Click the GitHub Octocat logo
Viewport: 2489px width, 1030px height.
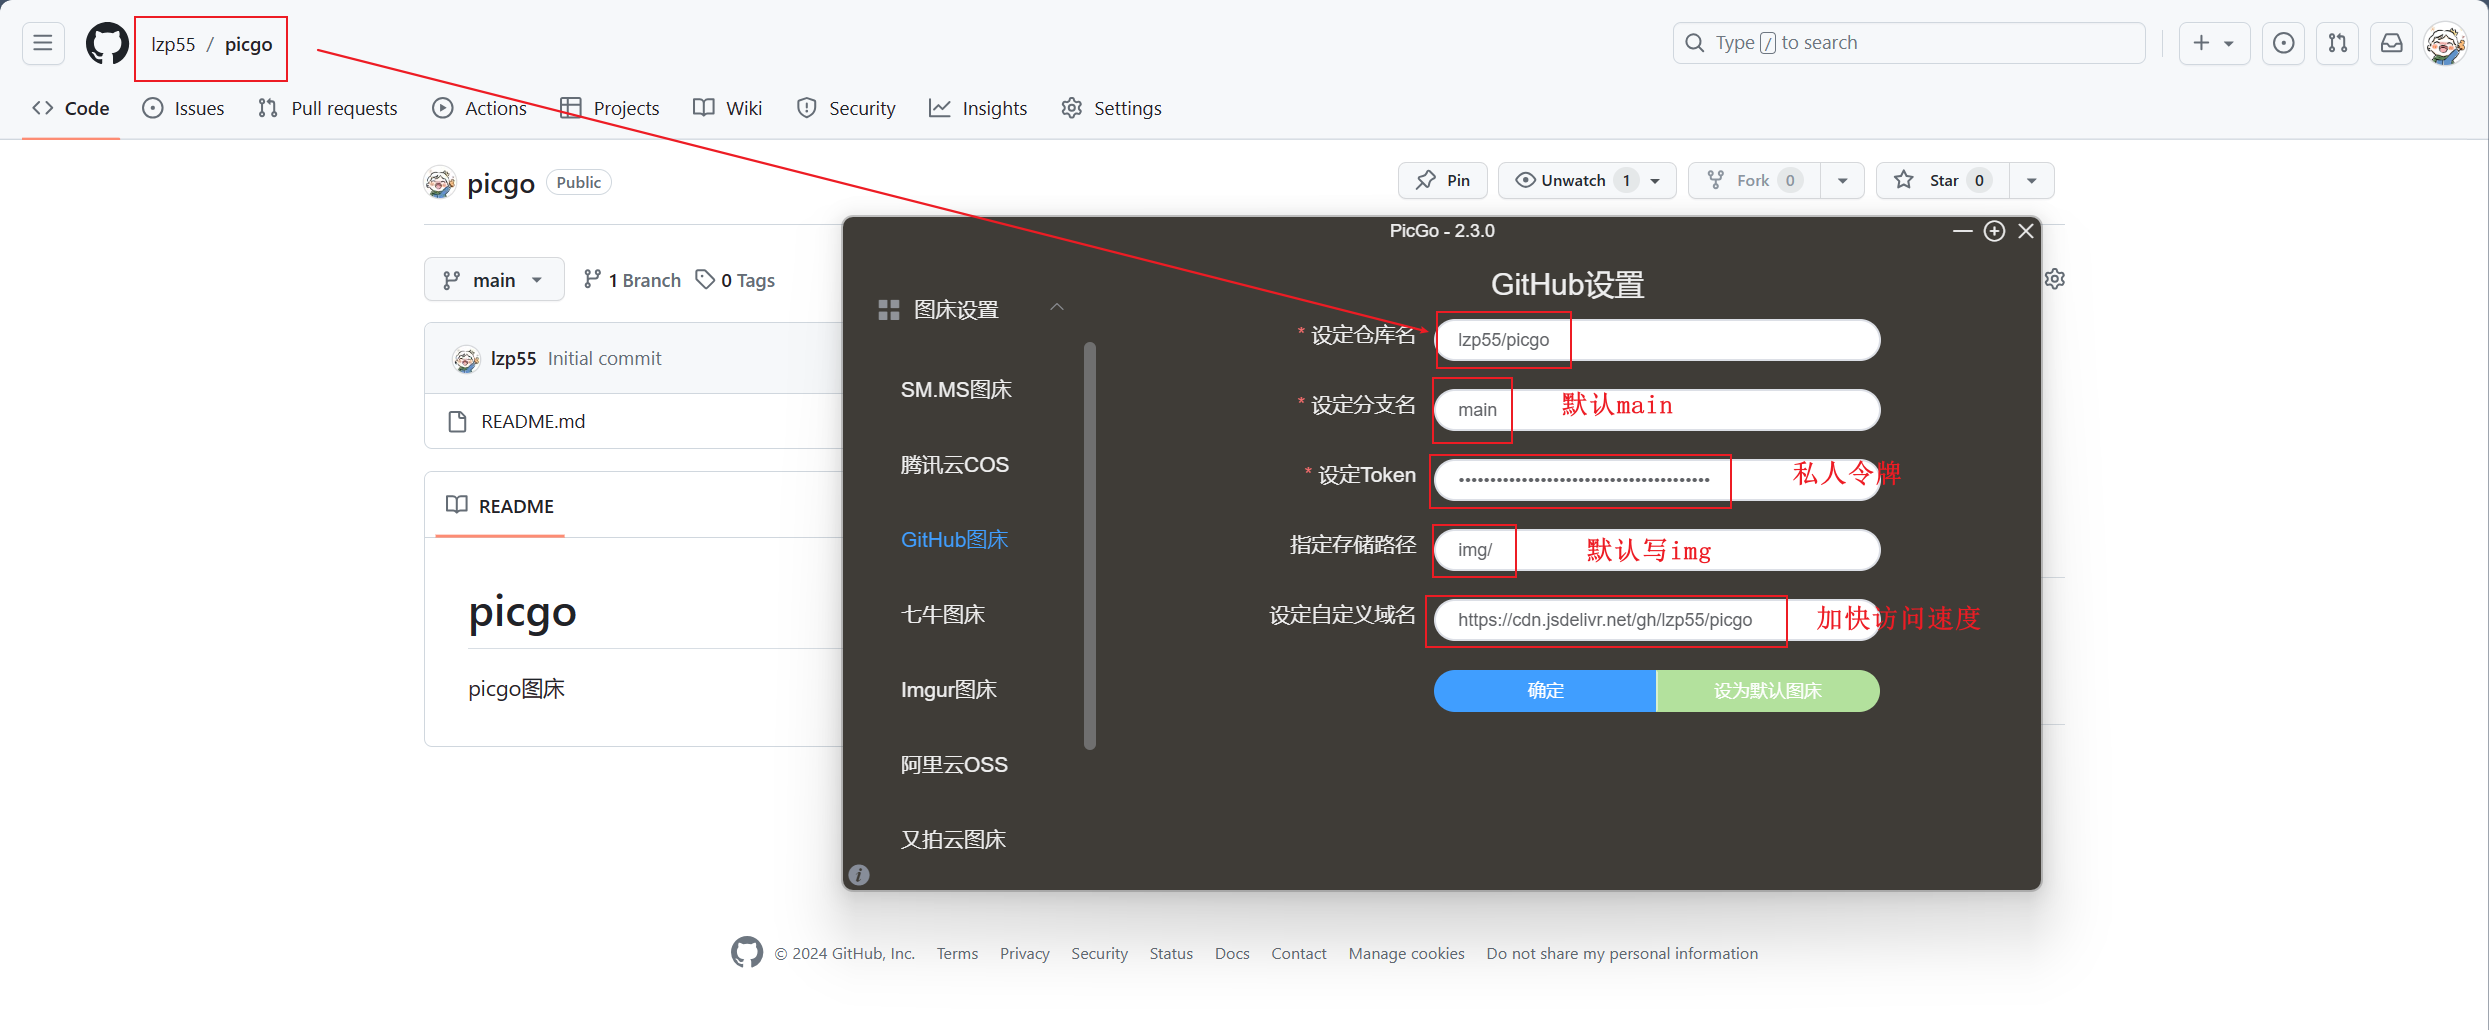[x=107, y=43]
